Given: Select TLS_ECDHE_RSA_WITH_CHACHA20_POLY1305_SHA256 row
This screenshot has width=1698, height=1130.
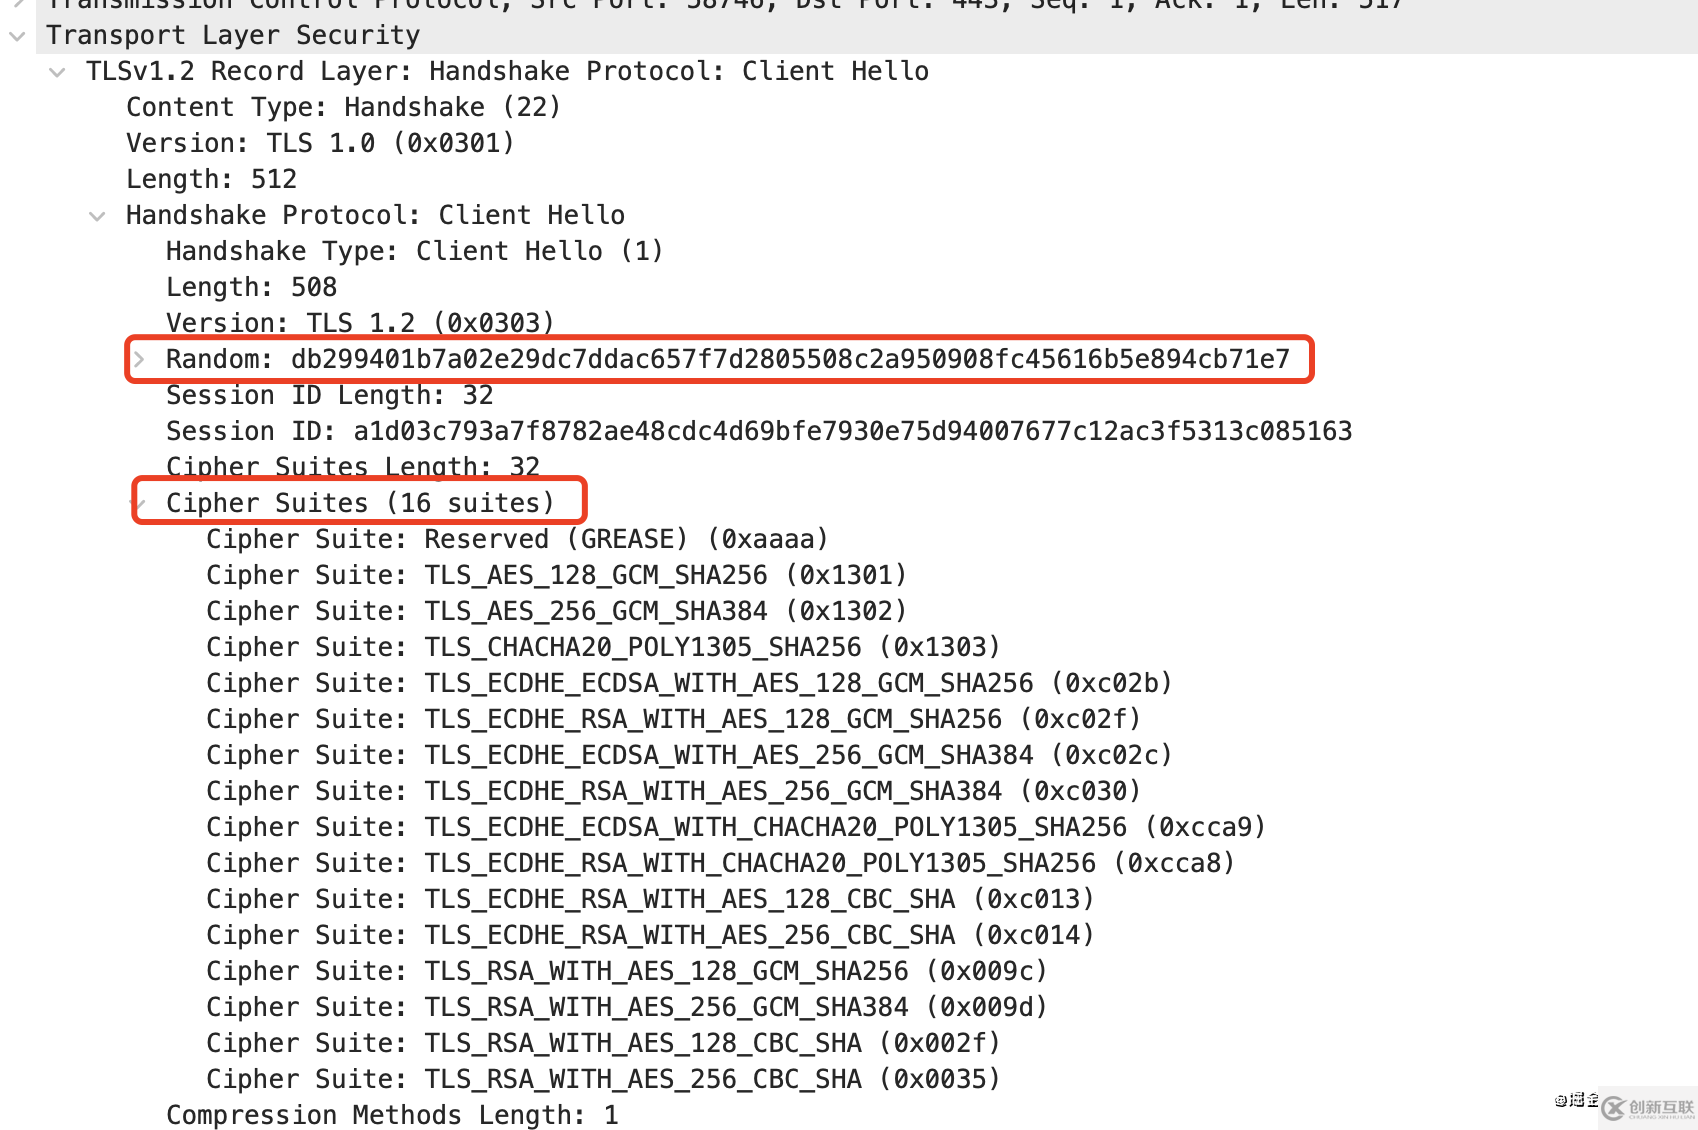Looking at the screenshot, I should coord(720,863).
